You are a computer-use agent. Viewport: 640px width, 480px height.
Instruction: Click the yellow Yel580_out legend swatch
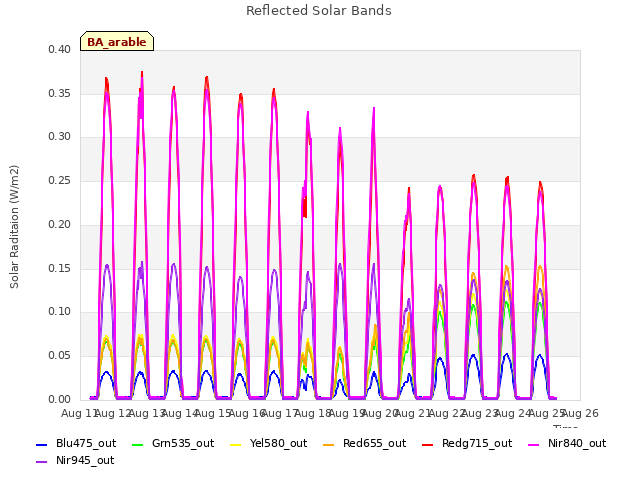pos(236,444)
